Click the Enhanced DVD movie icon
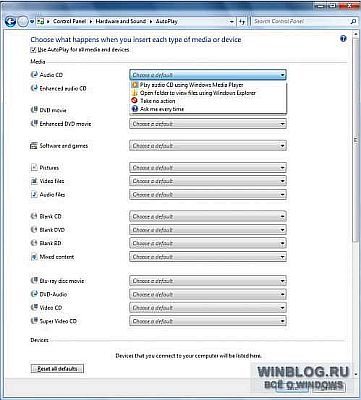Image resolution: width=361 pixels, height=400 pixels. point(34,124)
